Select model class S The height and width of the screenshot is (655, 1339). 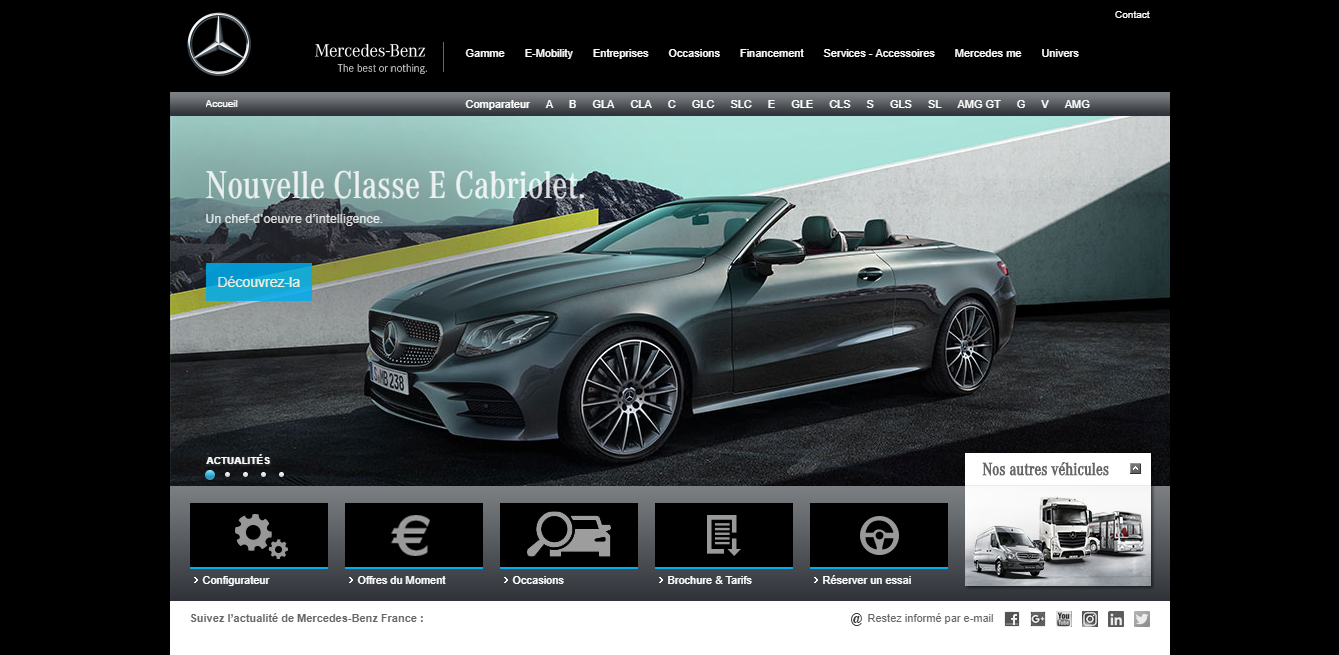click(x=870, y=104)
